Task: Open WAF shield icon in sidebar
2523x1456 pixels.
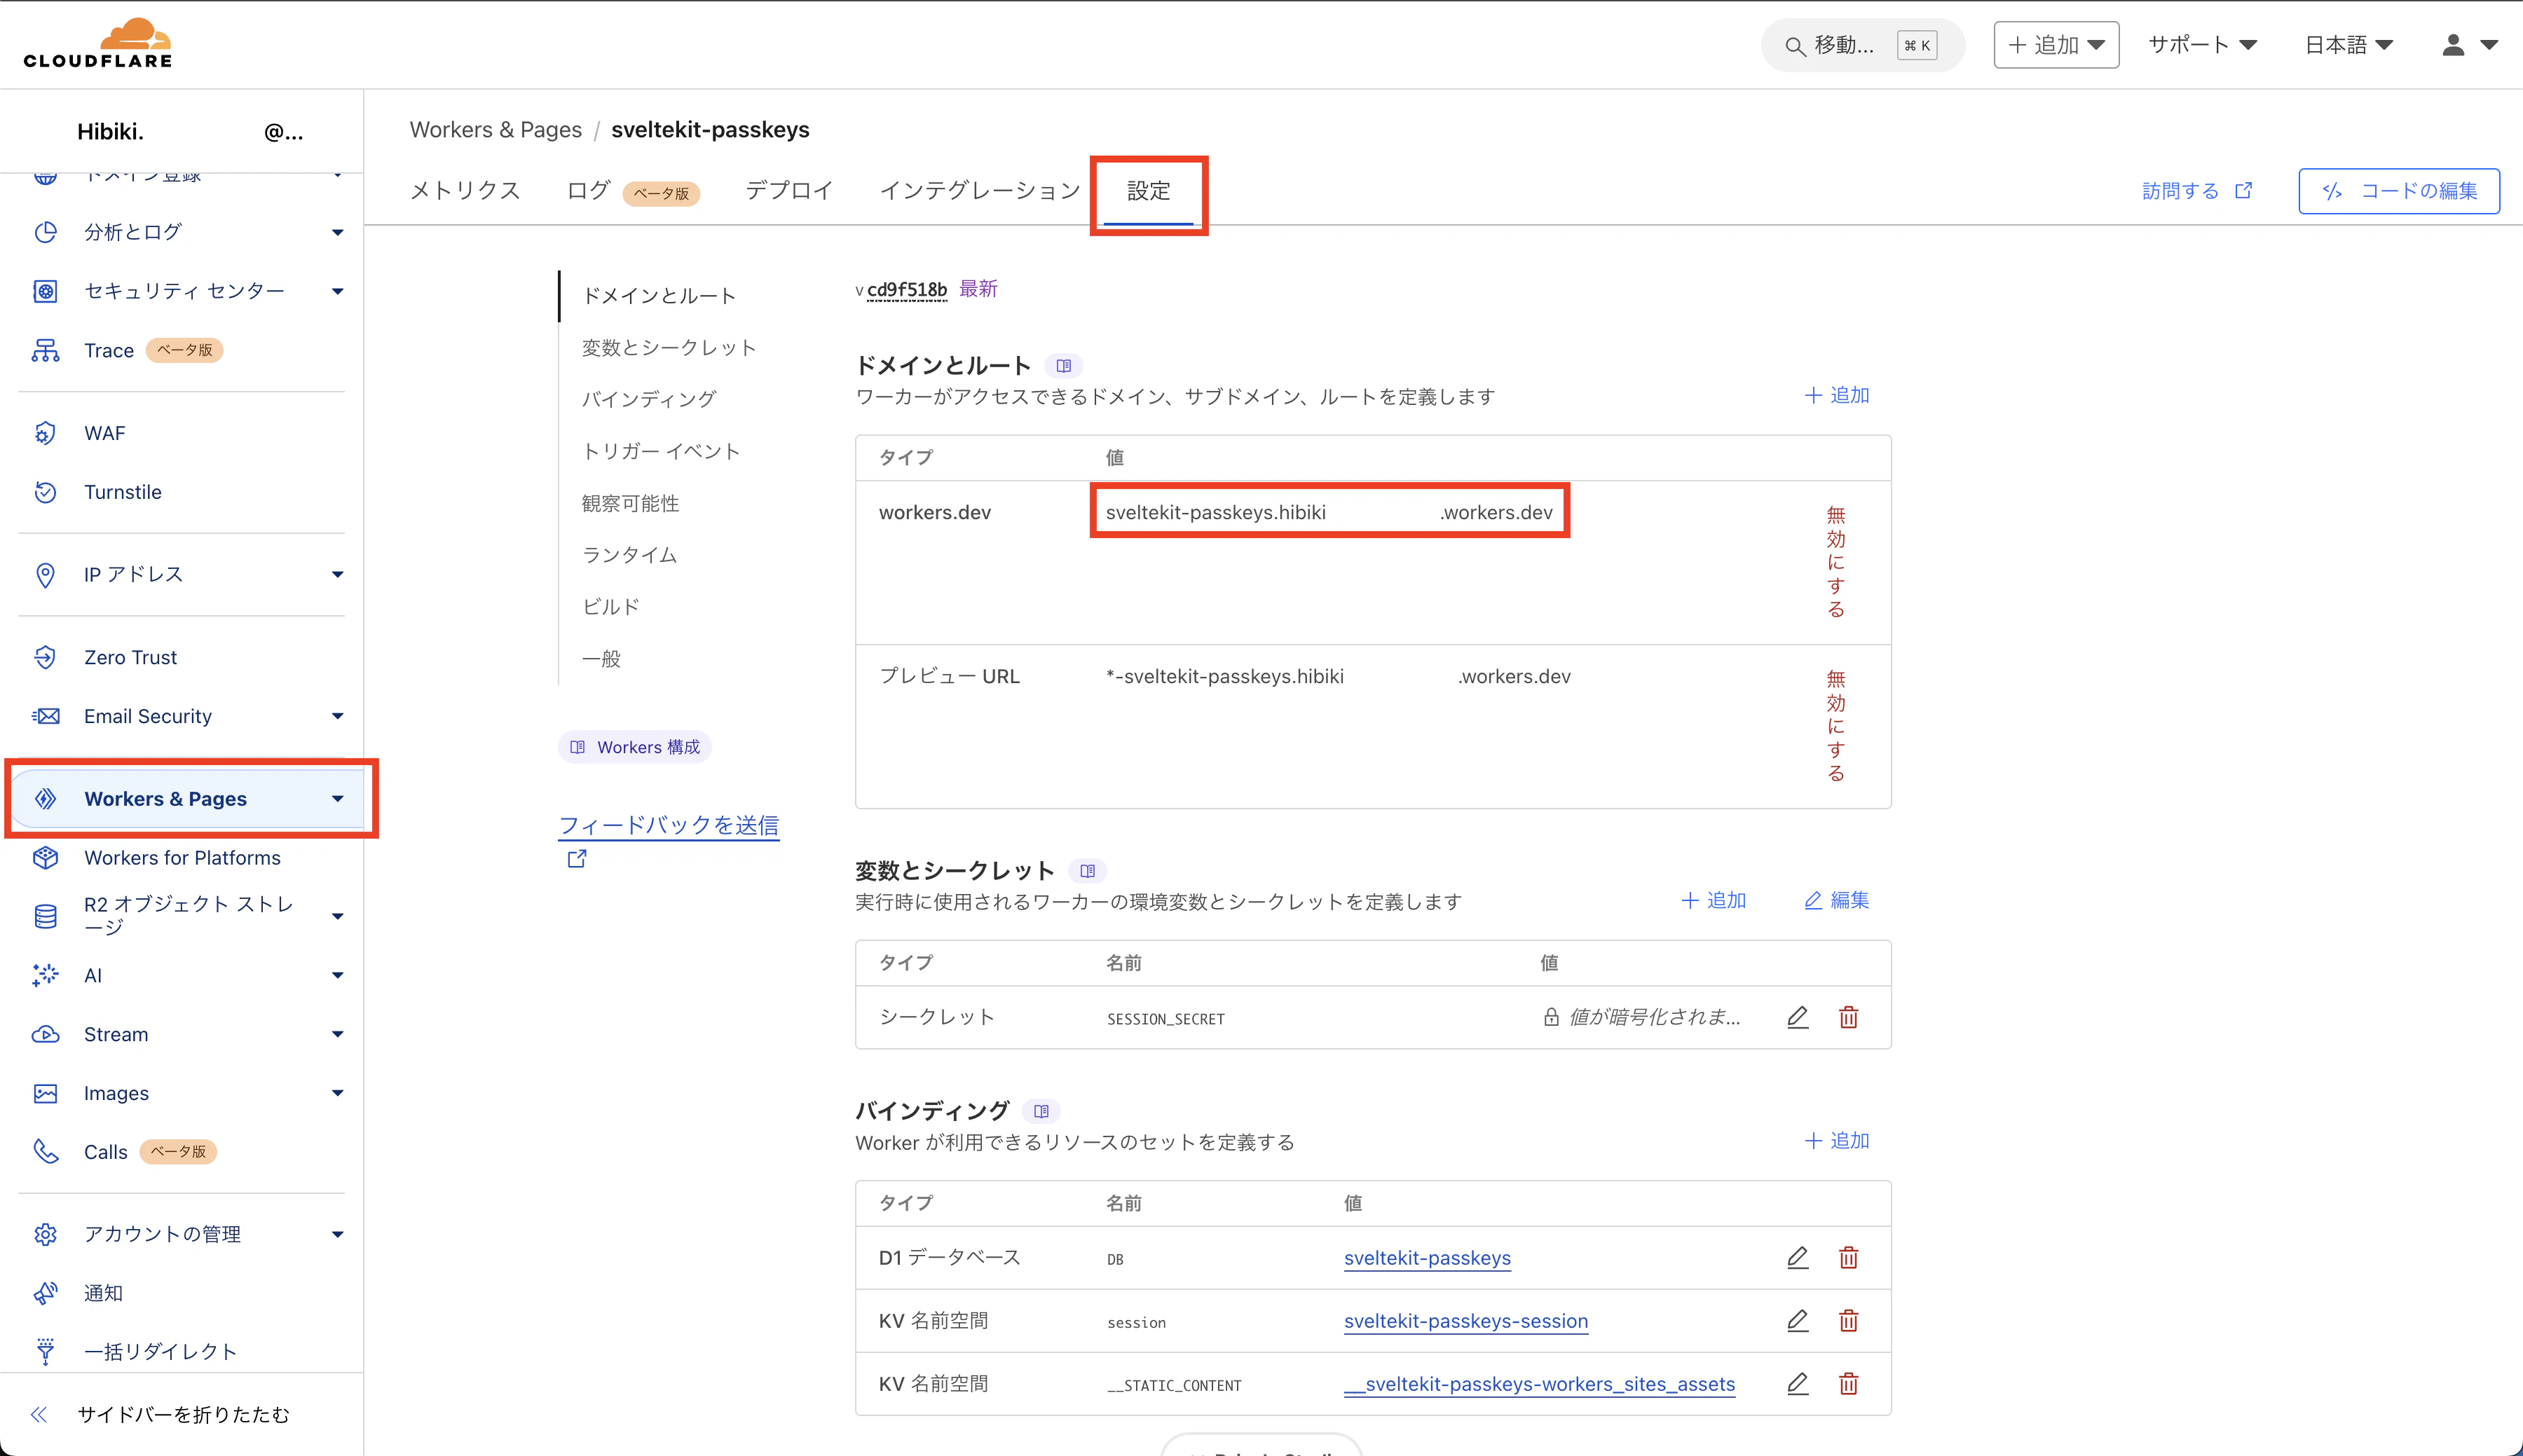Action: [45, 433]
